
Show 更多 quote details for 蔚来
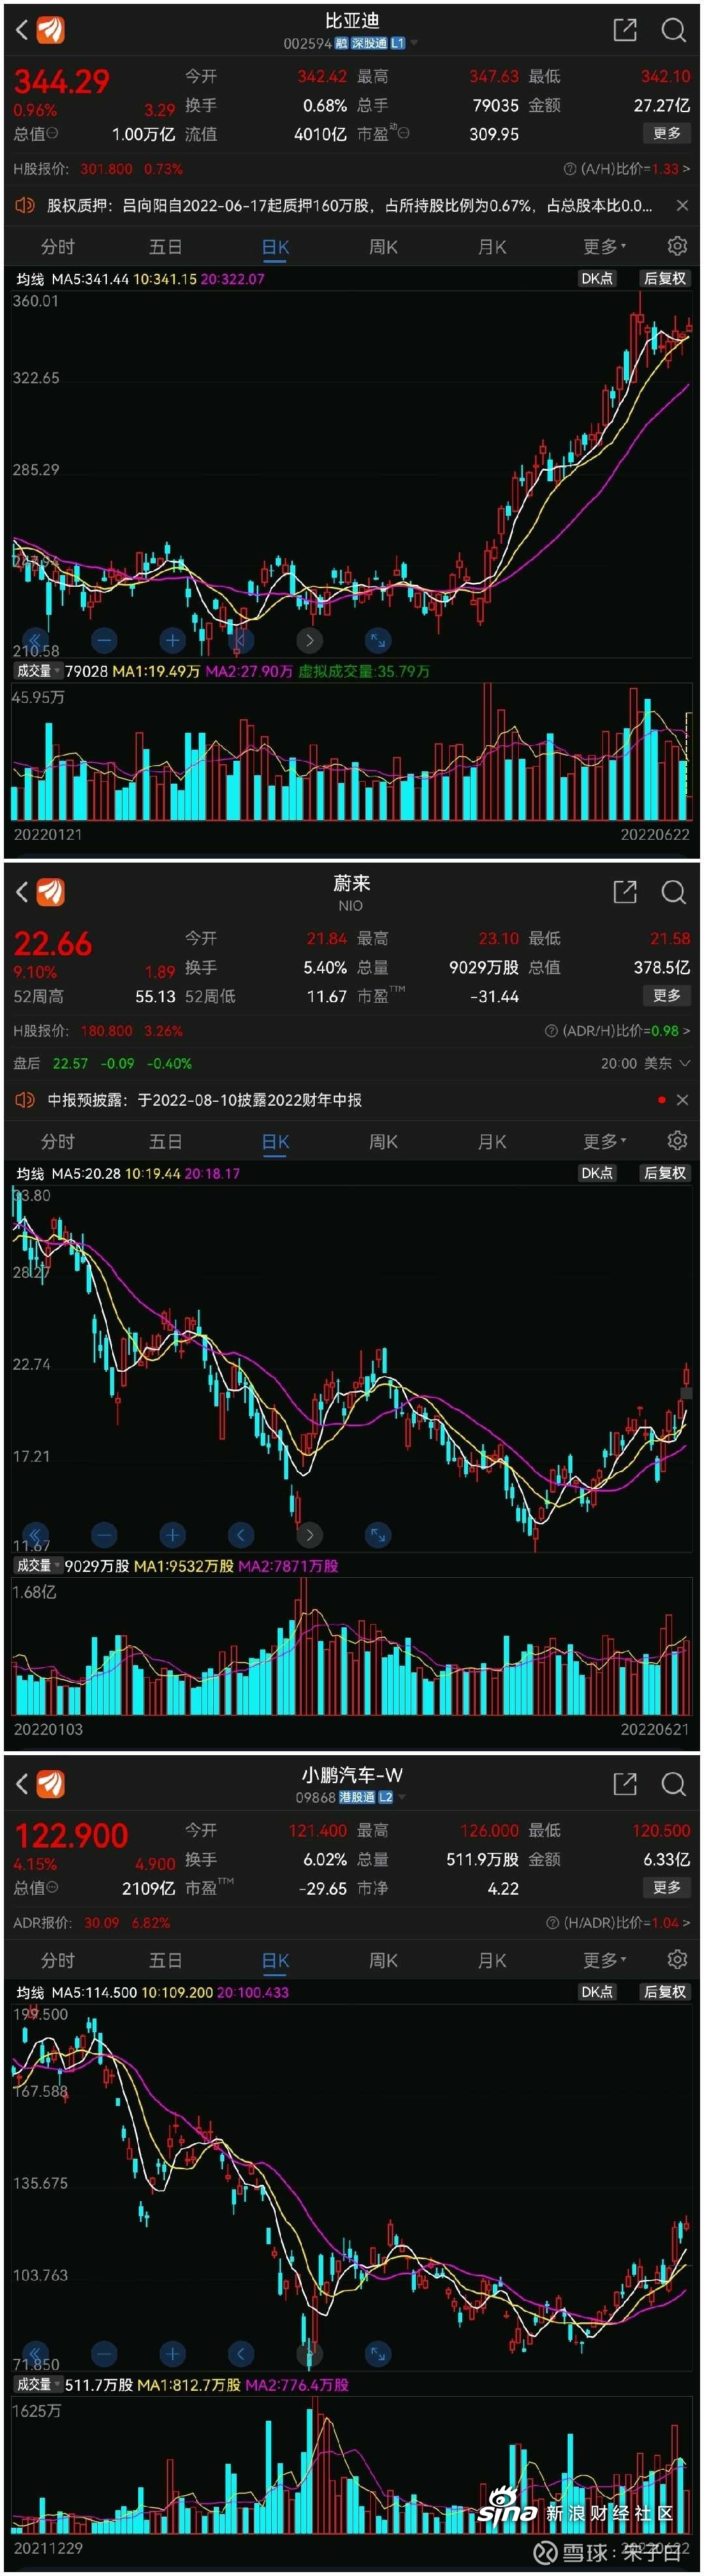tap(667, 996)
